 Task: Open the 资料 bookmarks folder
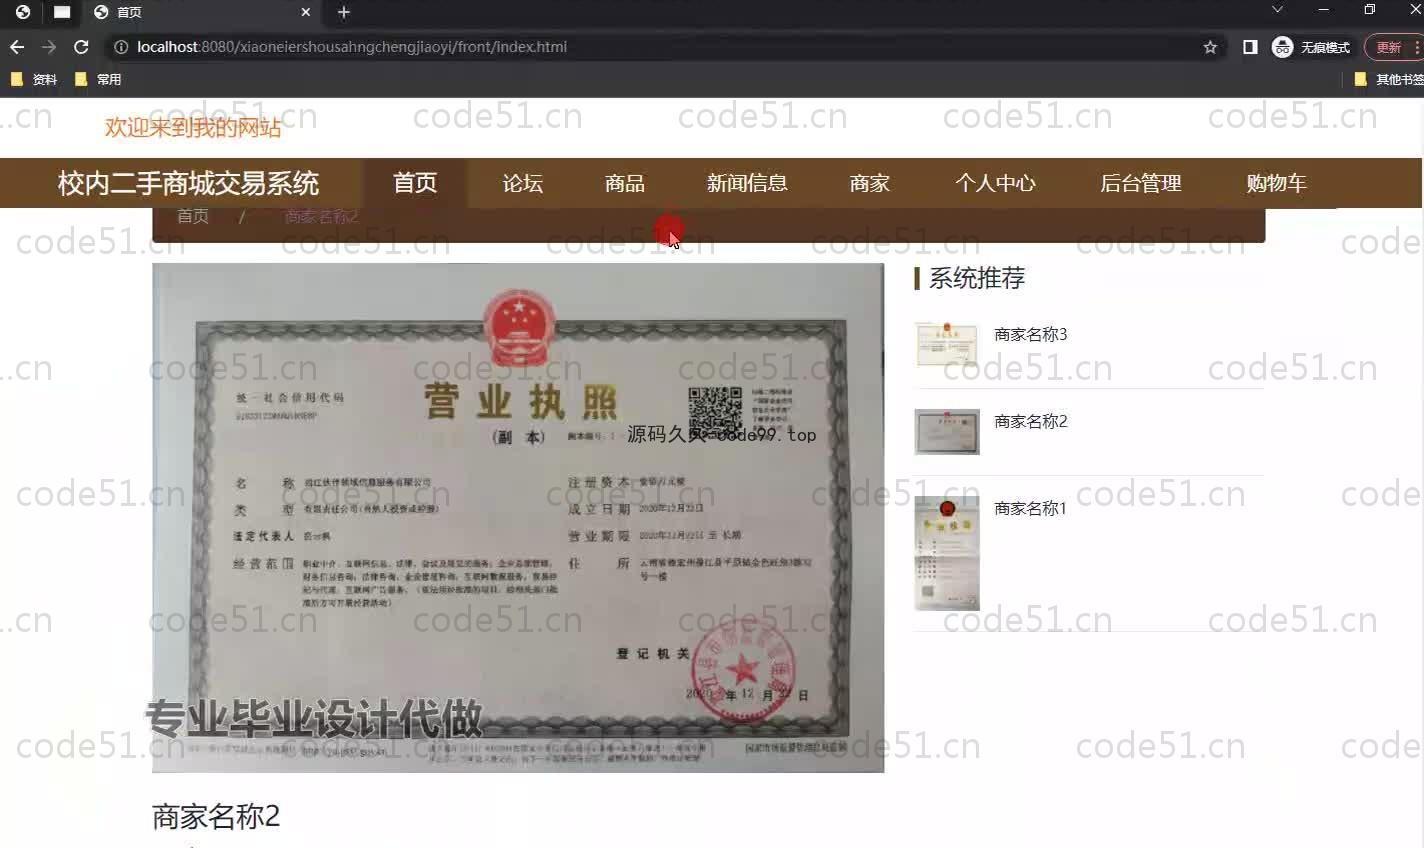(x=34, y=79)
